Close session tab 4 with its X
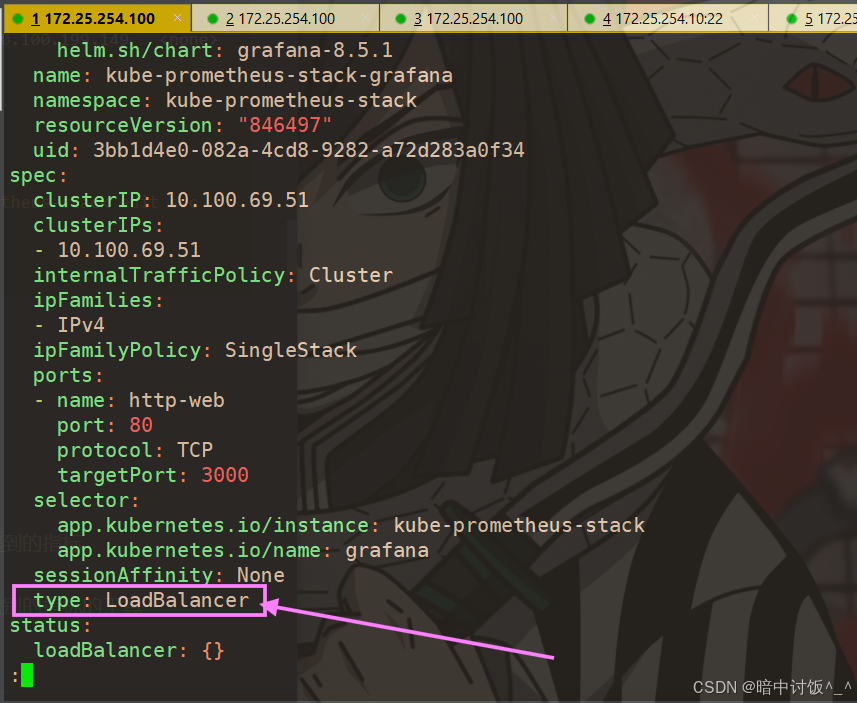This screenshot has height=703, width=857. pos(754,18)
